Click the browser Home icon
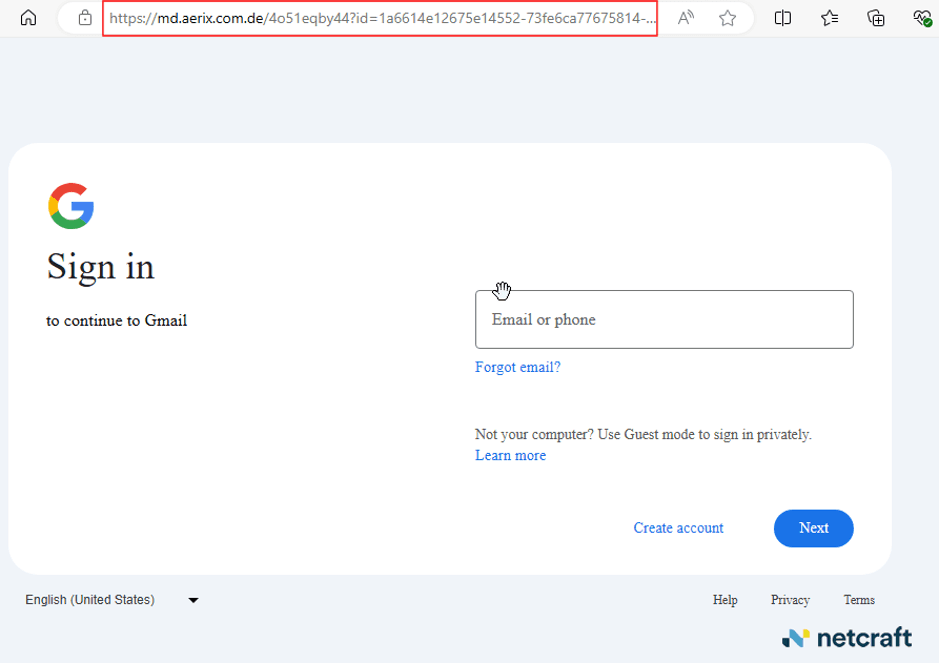The height and width of the screenshot is (664, 940). (28, 18)
